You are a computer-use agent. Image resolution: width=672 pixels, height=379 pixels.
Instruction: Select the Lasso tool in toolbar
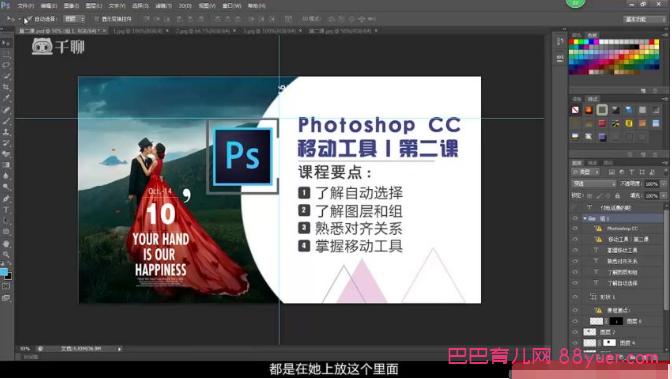[x=6, y=65]
